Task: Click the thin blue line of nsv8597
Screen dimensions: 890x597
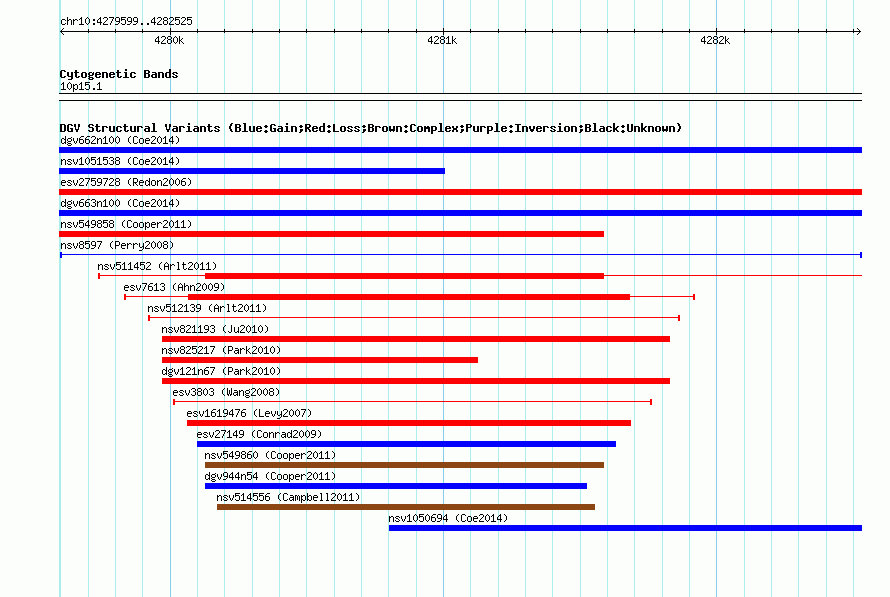Action: [460, 255]
